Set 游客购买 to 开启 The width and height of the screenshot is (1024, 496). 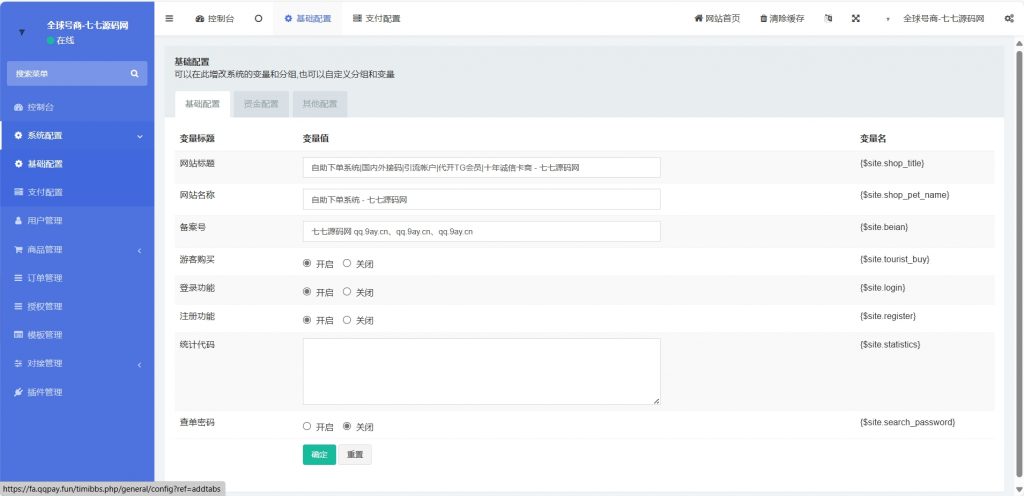click(x=307, y=264)
